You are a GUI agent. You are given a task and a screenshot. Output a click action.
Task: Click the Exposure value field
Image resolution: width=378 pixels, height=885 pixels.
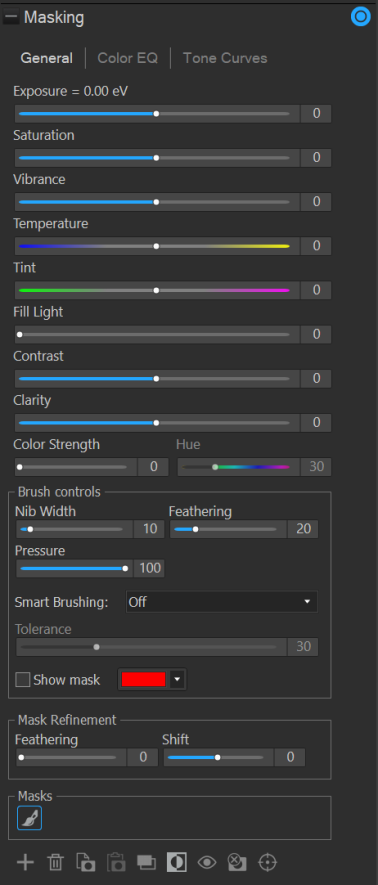(x=316, y=113)
